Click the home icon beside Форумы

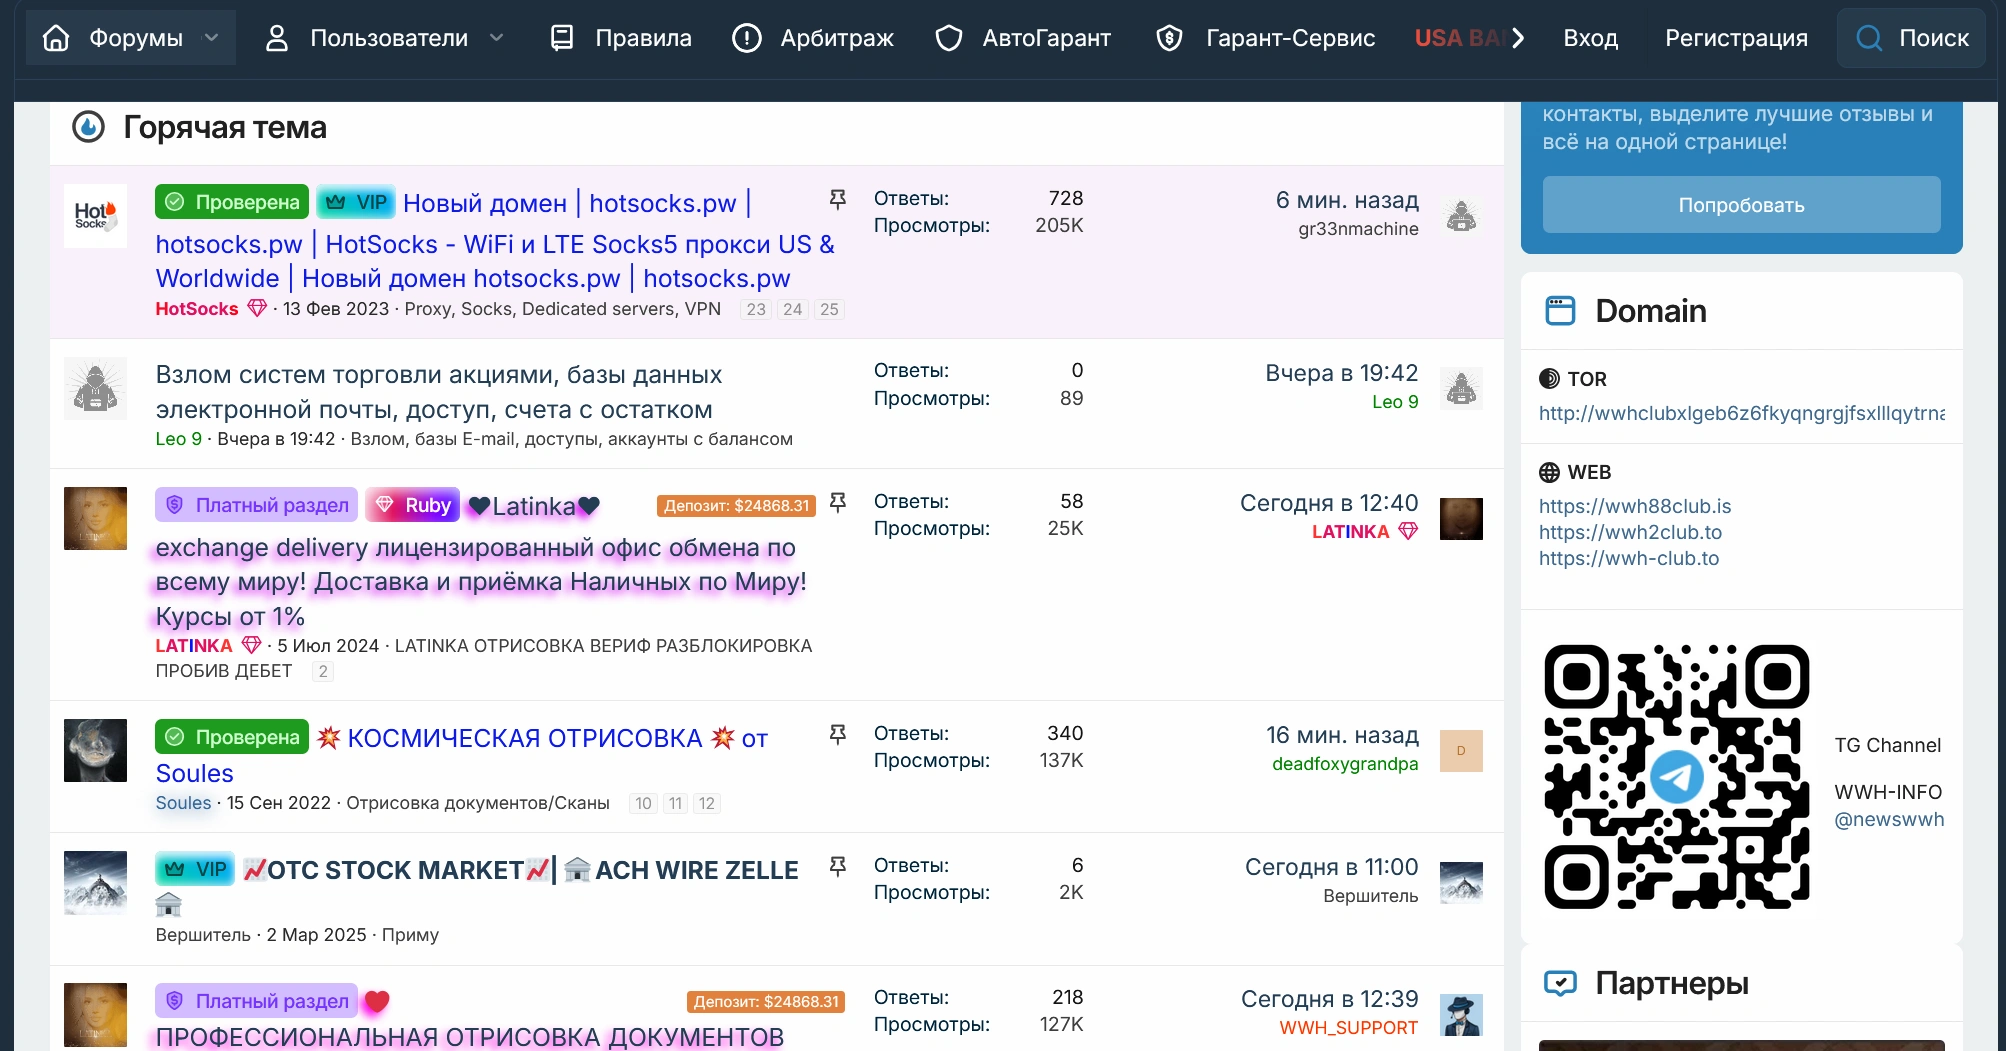[56, 38]
